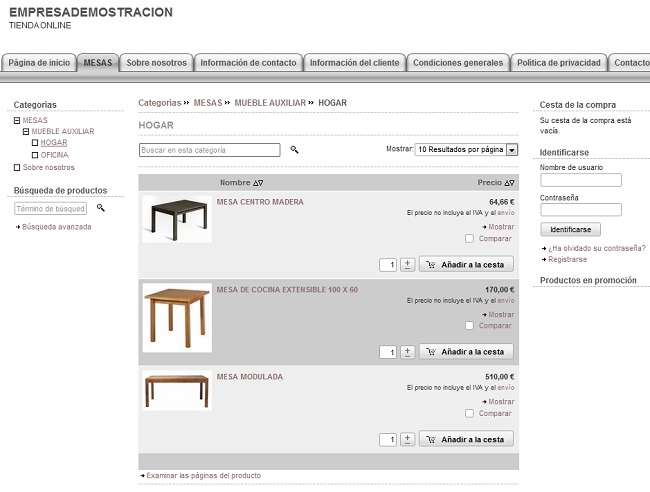Focus the Término de búsqueda field

pyautogui.click(x=51, y=208)
